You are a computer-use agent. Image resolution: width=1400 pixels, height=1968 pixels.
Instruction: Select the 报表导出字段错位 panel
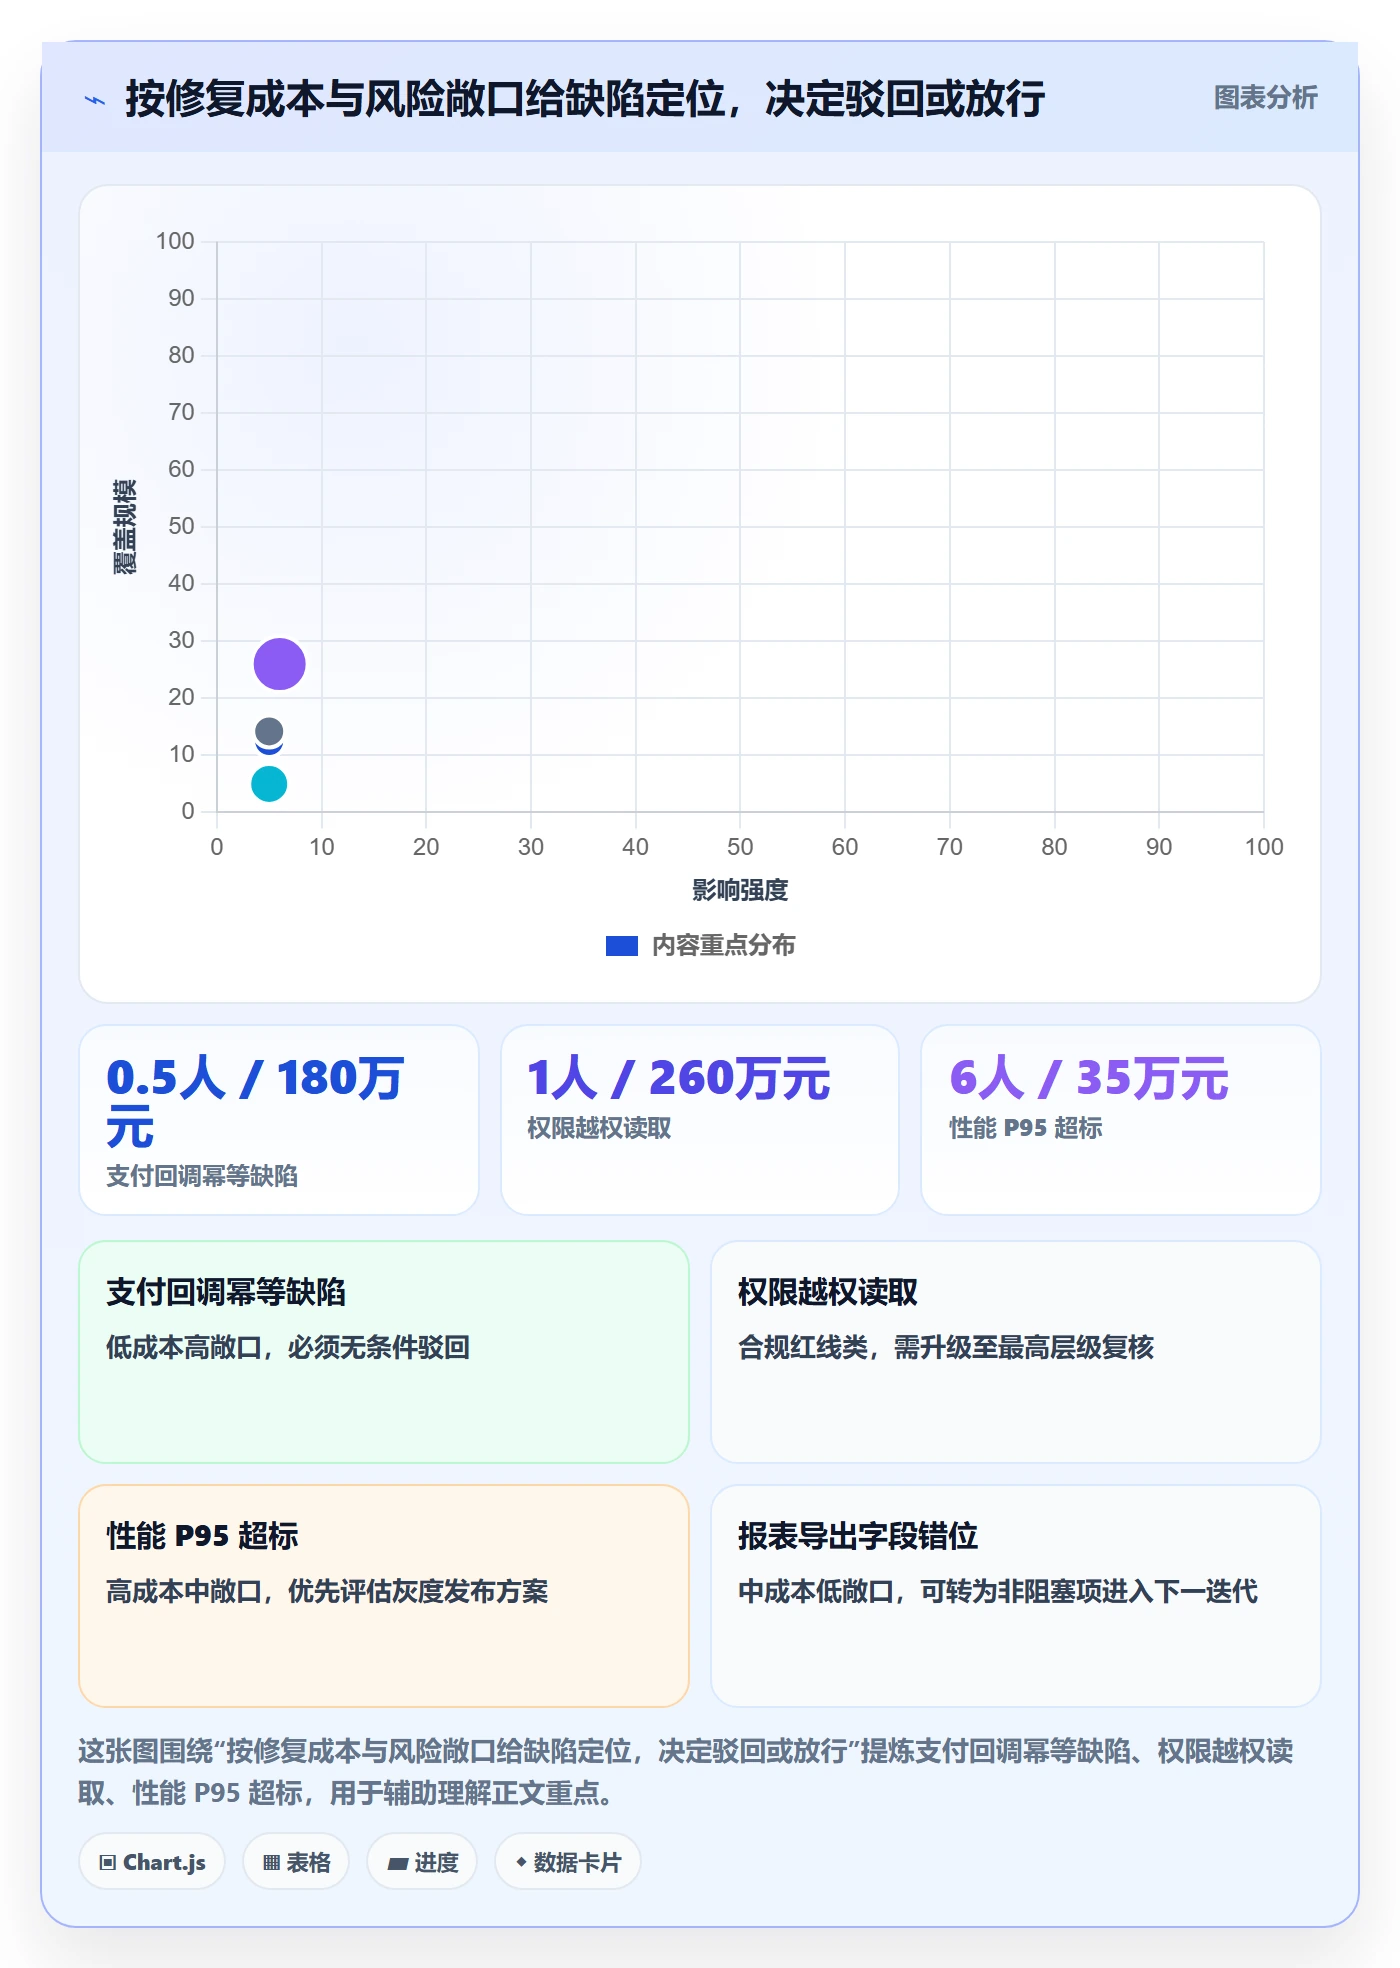tap(1016, 1596)
